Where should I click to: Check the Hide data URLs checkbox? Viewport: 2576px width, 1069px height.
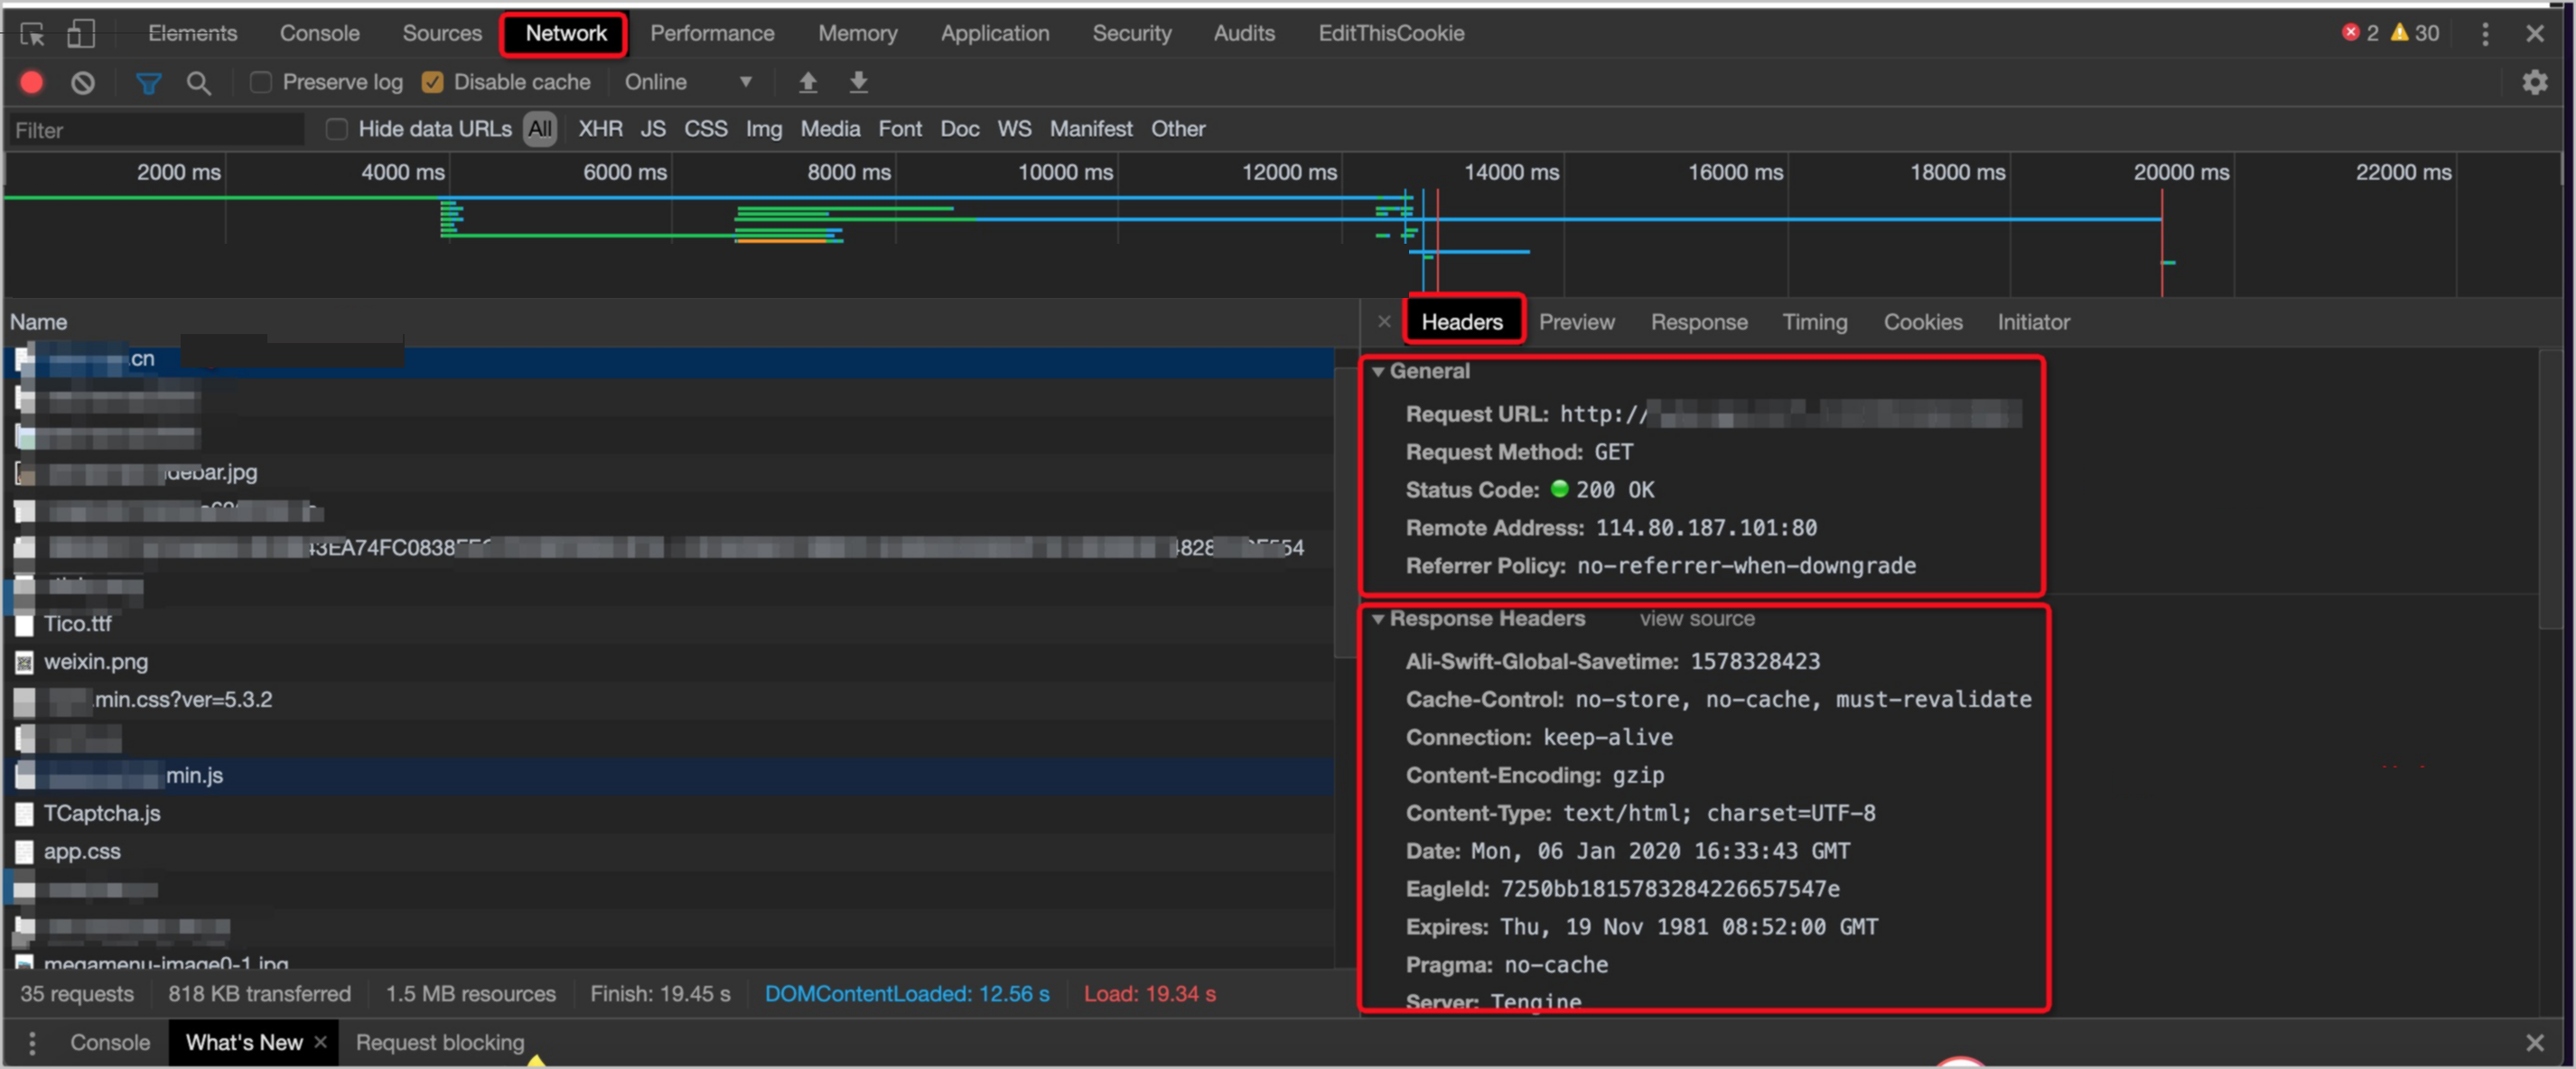click(x=337, y=129)
